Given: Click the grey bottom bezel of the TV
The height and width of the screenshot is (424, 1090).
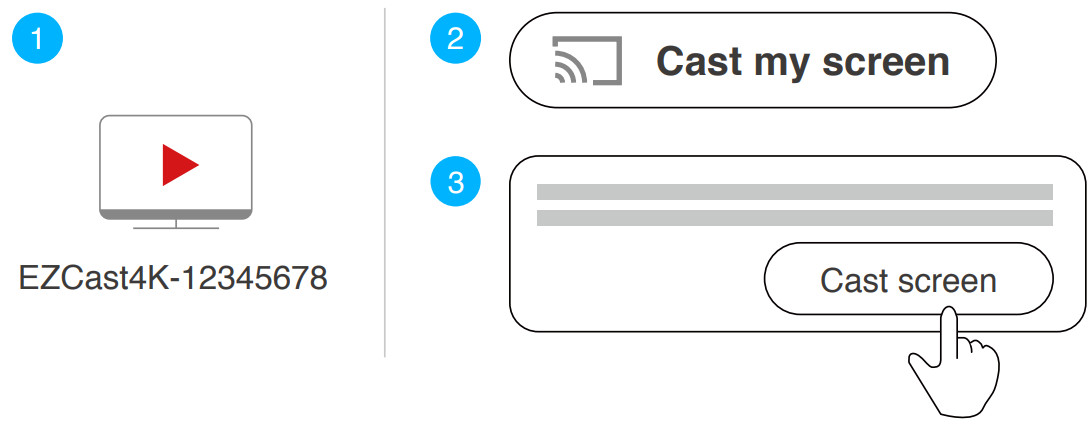Looking at the screenshot, I should [176, 213].
